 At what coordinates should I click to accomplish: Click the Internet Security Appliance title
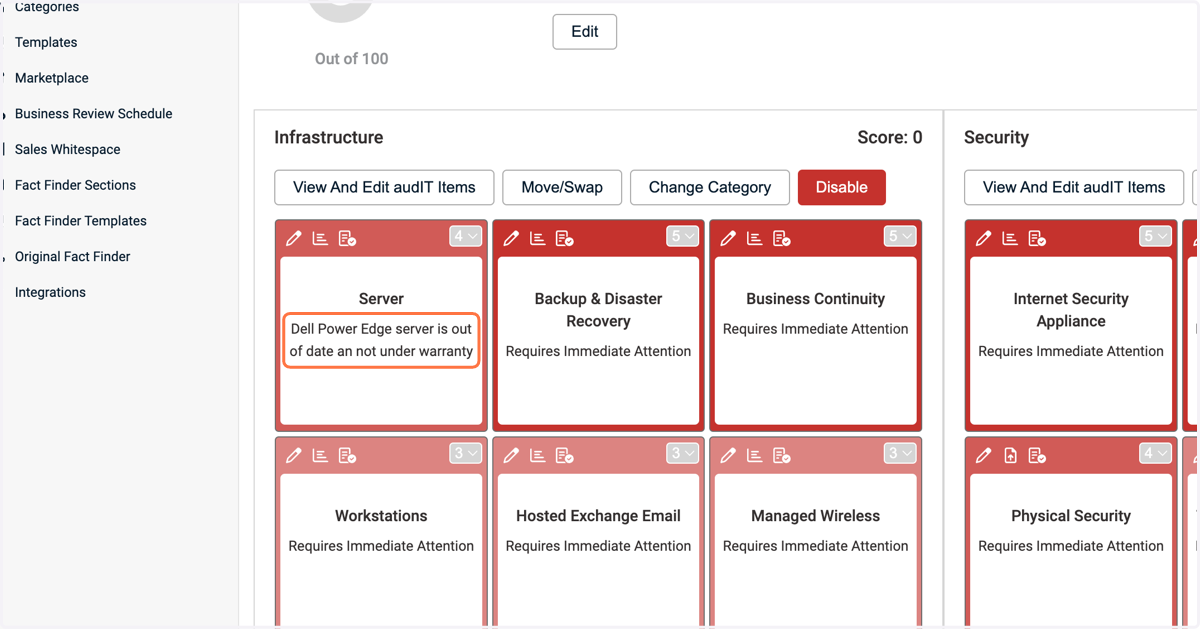tap(1071, 310)
